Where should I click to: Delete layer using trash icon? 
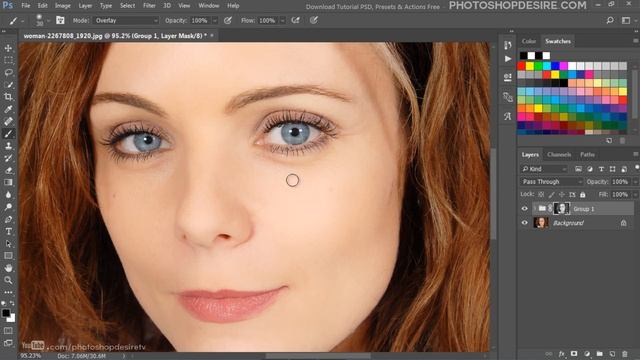coord(624,354)
